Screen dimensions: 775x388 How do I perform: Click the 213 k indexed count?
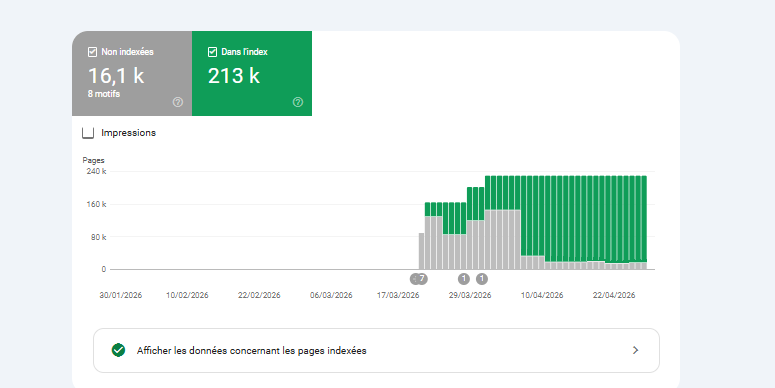[x=234, y=76]
